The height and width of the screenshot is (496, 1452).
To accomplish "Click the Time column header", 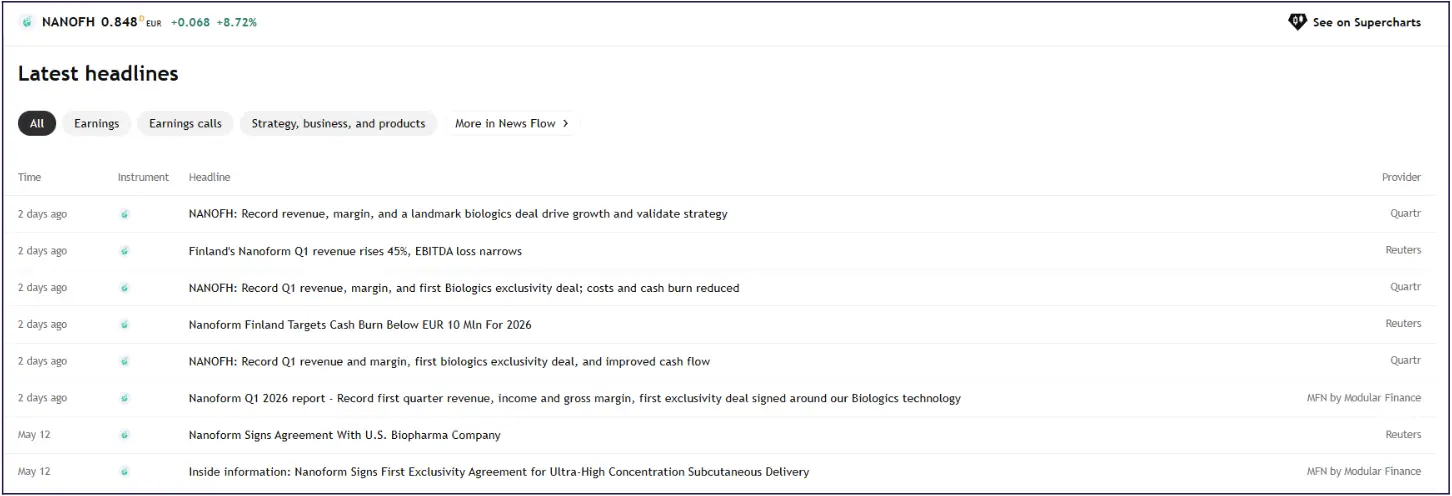I will tap(30, 177).
